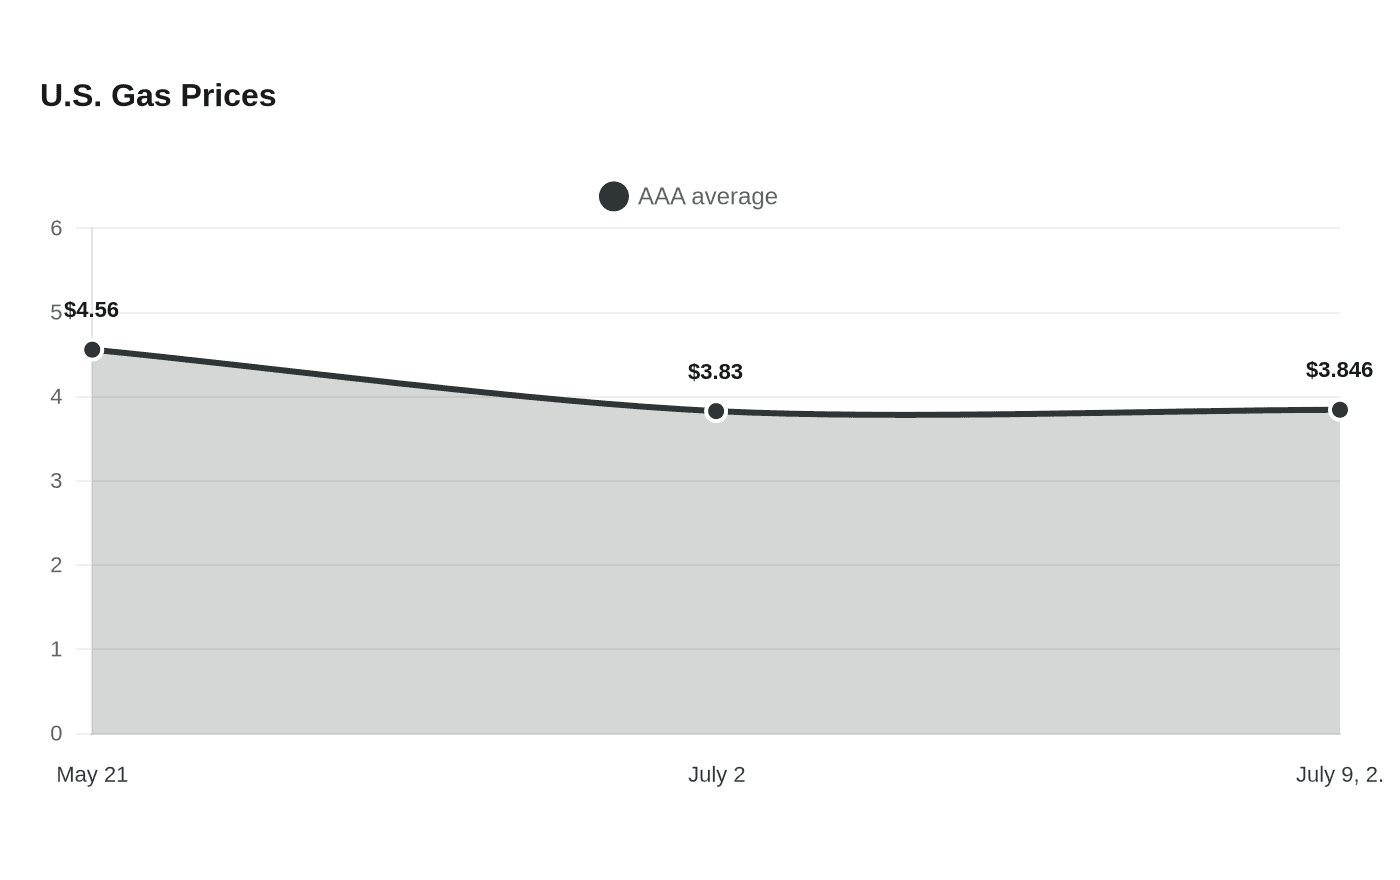Click the AAA average legend label
Image resolution: width=1400 pixels, height=880 pixels.
pos(707,196)
